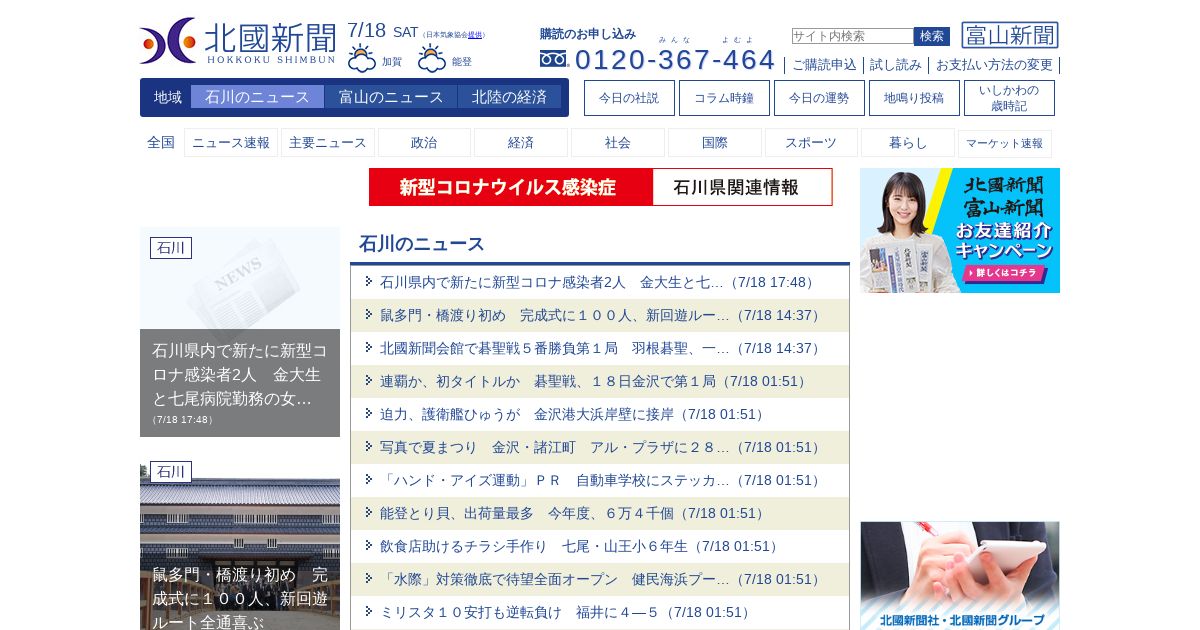Open 新型コロナウイルス感染症 石川県関連情報 banner
Screen dimensions: 1200x630
click(x=600, y=187)
